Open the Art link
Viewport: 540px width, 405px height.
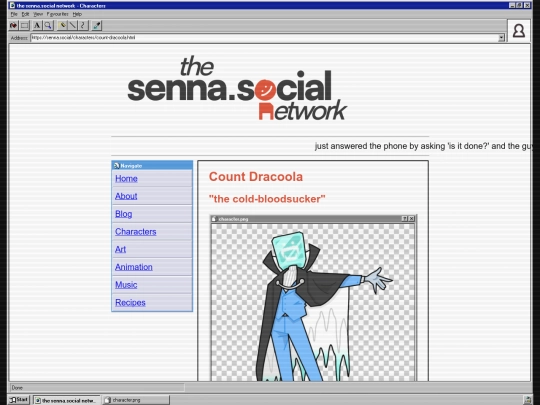coord(121,249)
